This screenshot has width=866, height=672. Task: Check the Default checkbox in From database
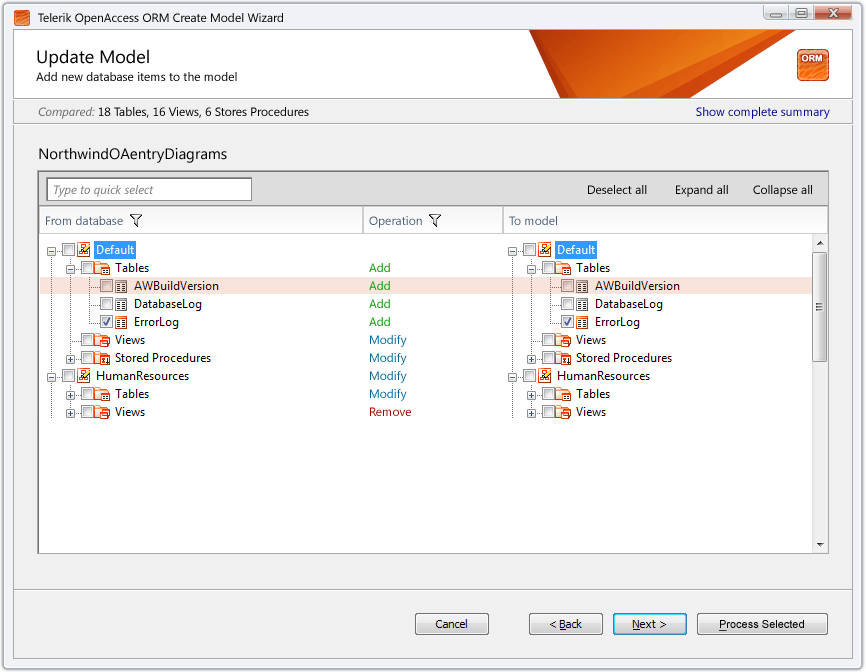point(68,250)
